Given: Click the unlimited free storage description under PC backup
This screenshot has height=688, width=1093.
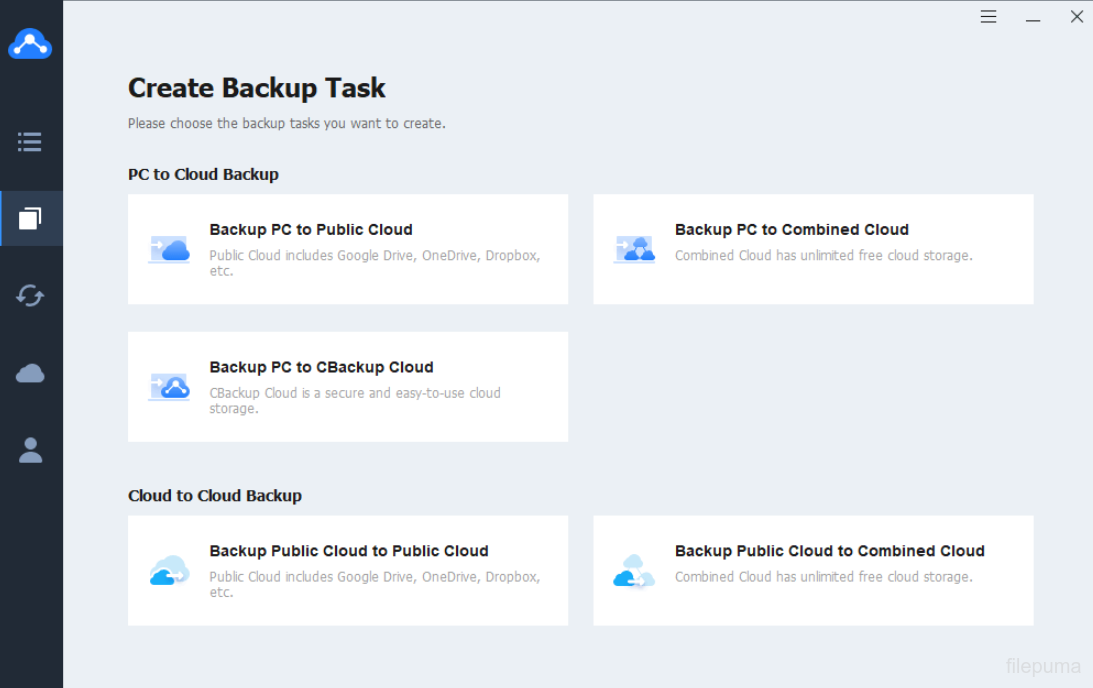Looking at the screenshot, I should pos(823,256).
